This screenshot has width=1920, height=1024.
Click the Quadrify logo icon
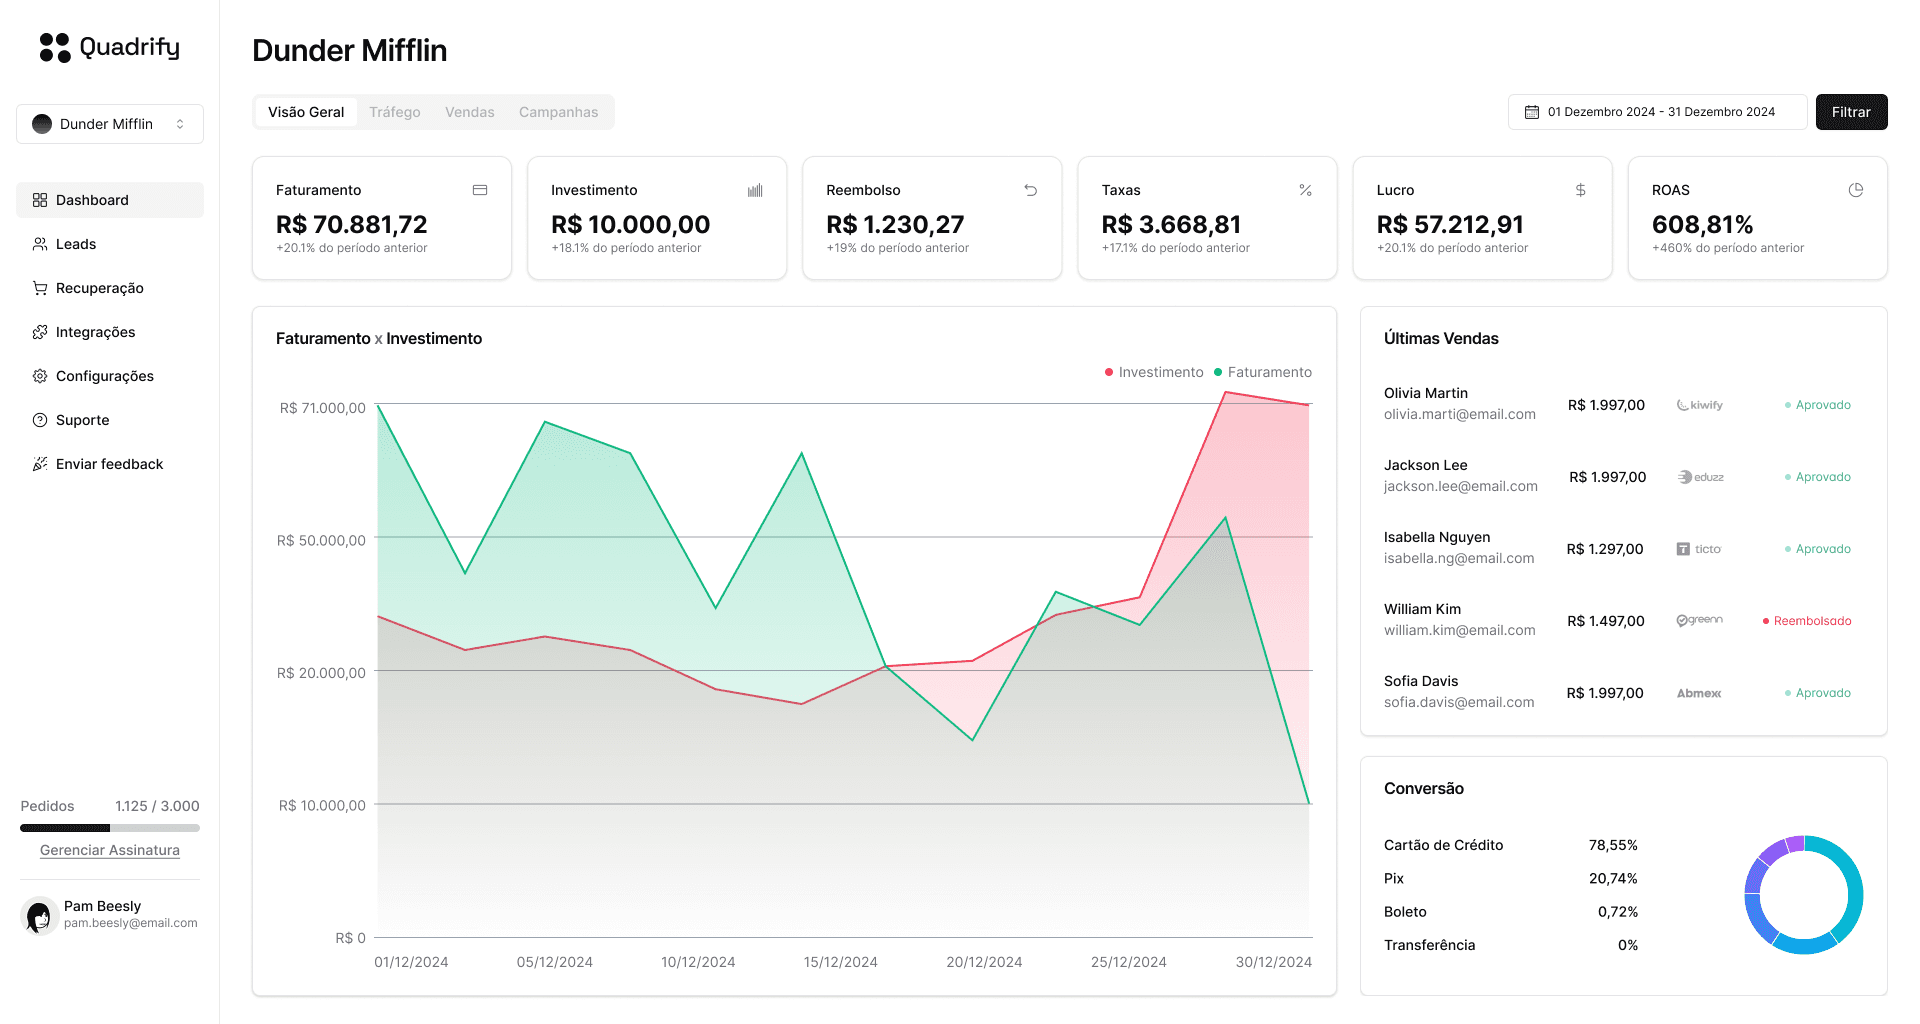55,47
